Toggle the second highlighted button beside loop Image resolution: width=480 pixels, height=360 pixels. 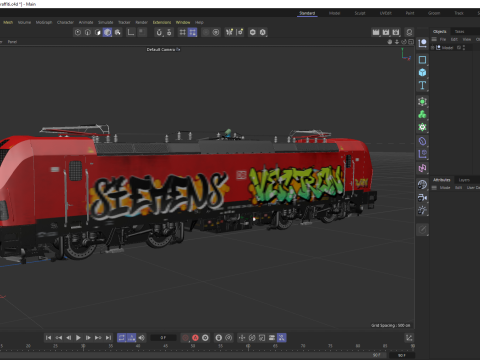pyautogui.click(x=132, y=338)
